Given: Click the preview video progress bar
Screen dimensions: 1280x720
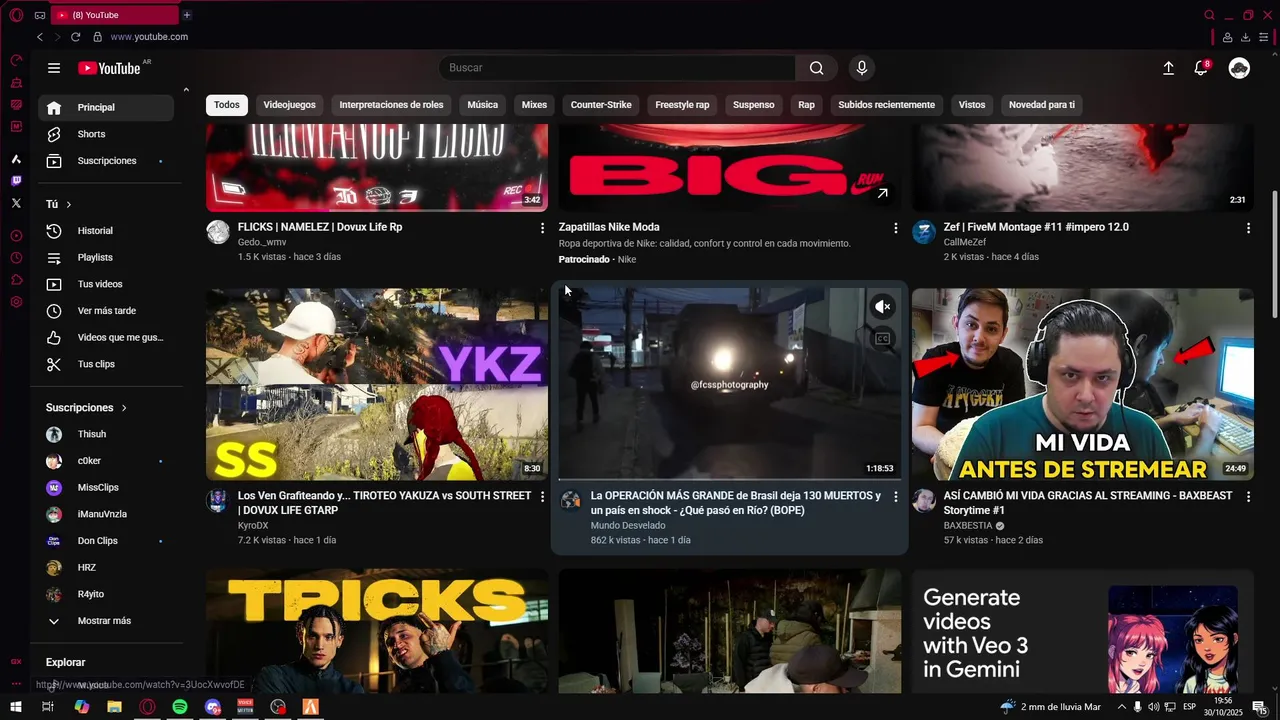Looking at the screenshot, I should pos(729,479).
